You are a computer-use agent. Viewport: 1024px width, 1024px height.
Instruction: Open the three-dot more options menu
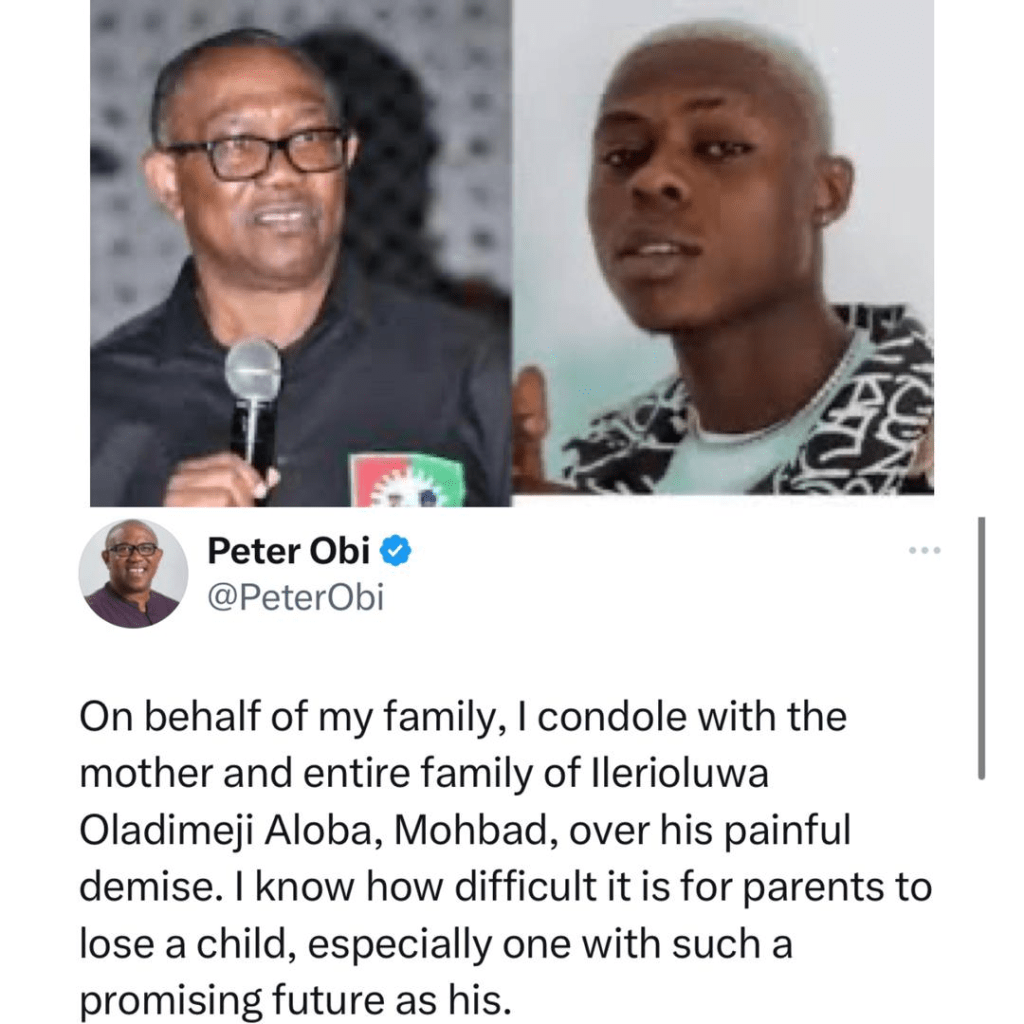(925, 551)
